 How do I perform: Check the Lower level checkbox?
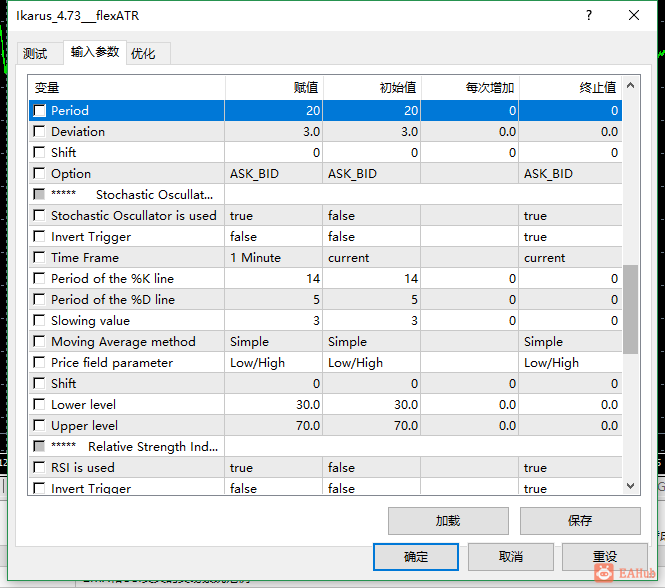pos(39,404)
